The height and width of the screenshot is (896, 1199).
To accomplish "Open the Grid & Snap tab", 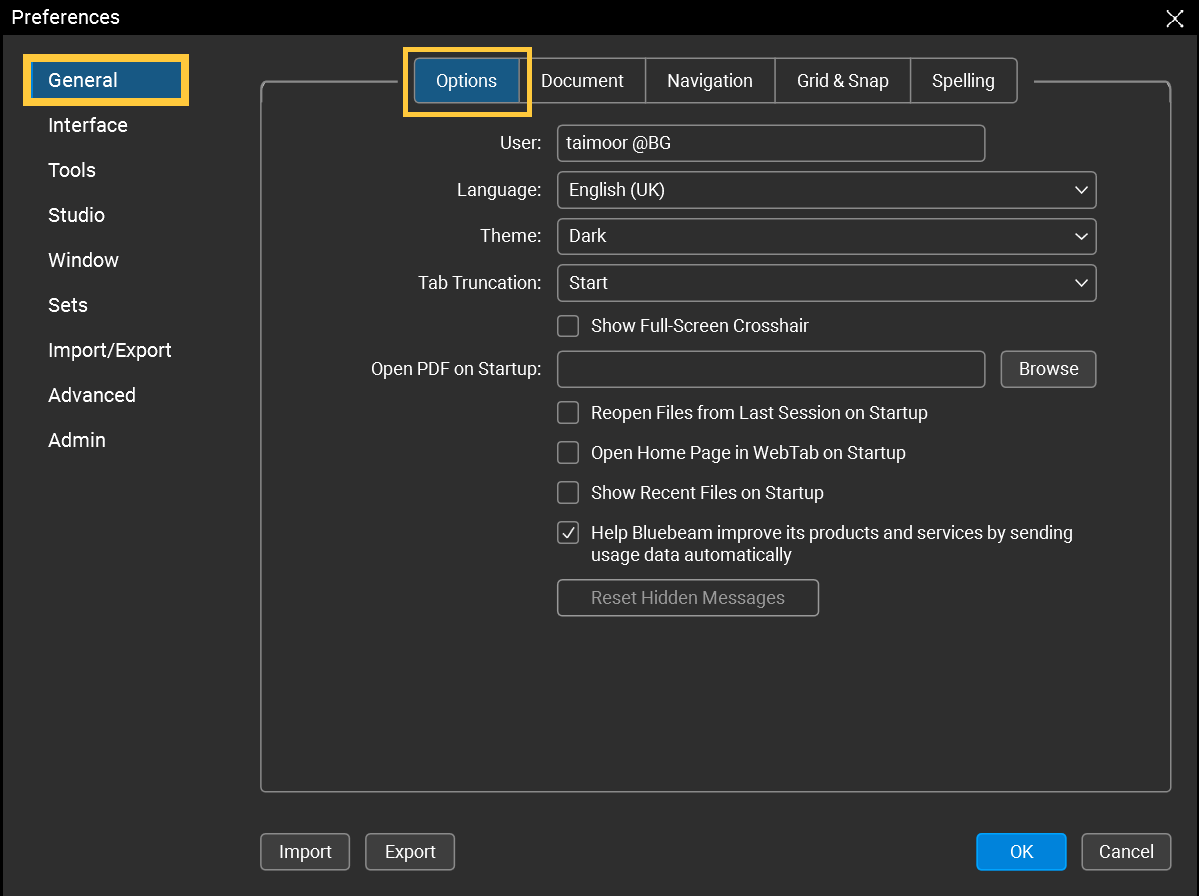I will [x=842, y=80].
